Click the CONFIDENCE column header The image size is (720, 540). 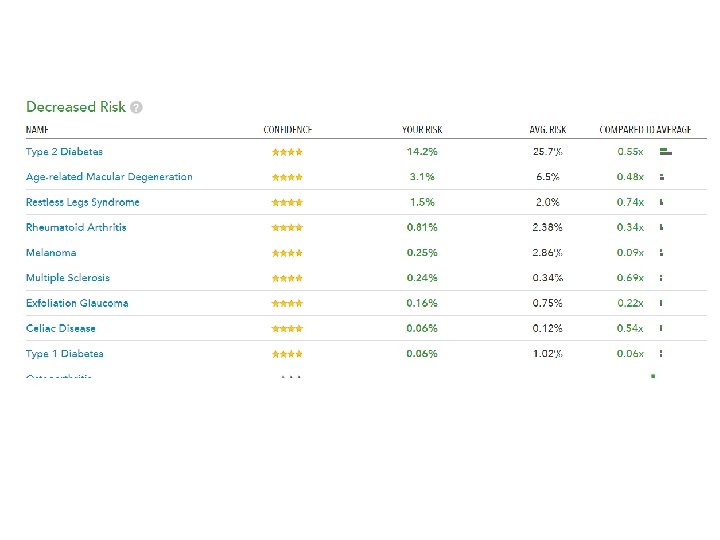pos(288,129)
